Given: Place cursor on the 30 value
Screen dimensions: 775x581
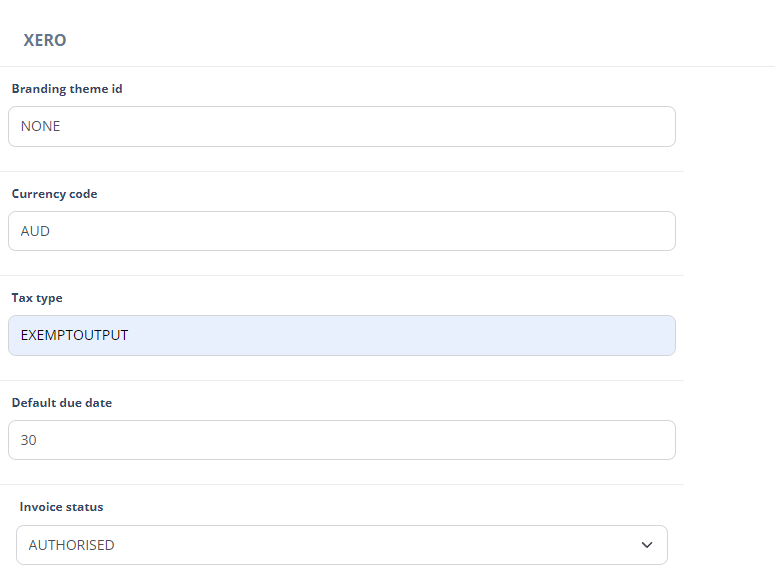Looking at the screenshot, I should point(29,440).
